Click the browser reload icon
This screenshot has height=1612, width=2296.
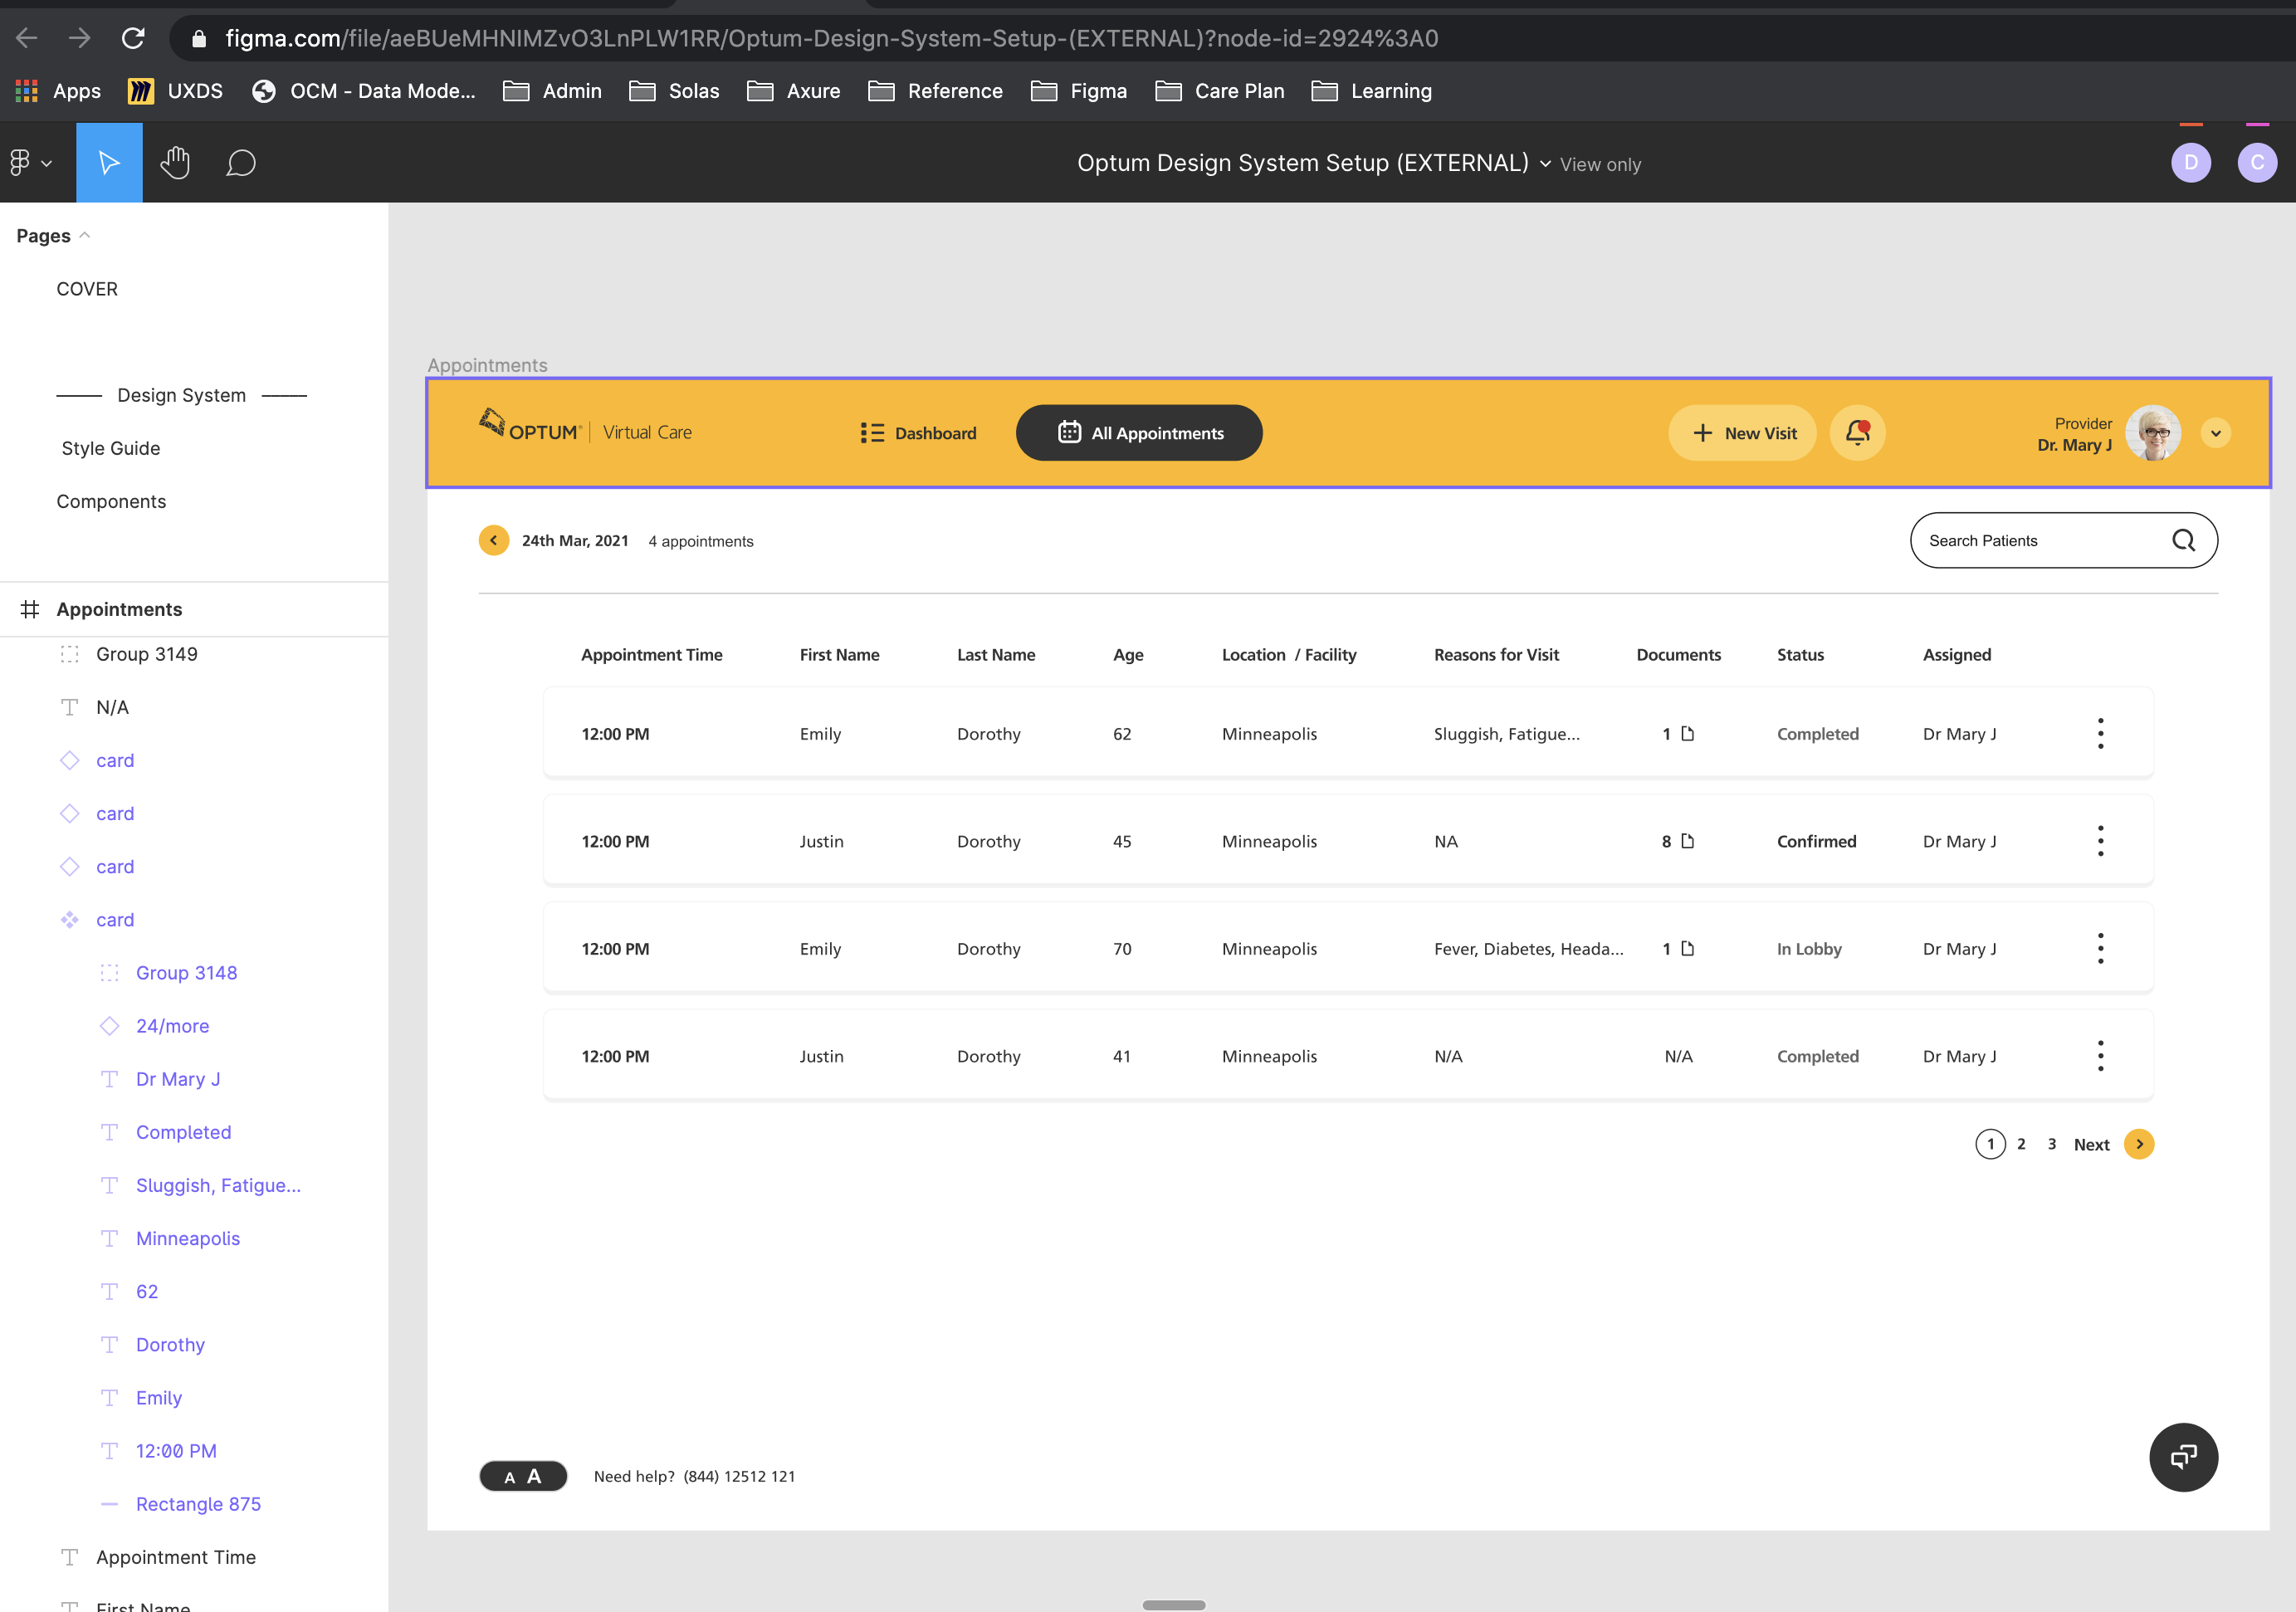(x=133, y=38)
